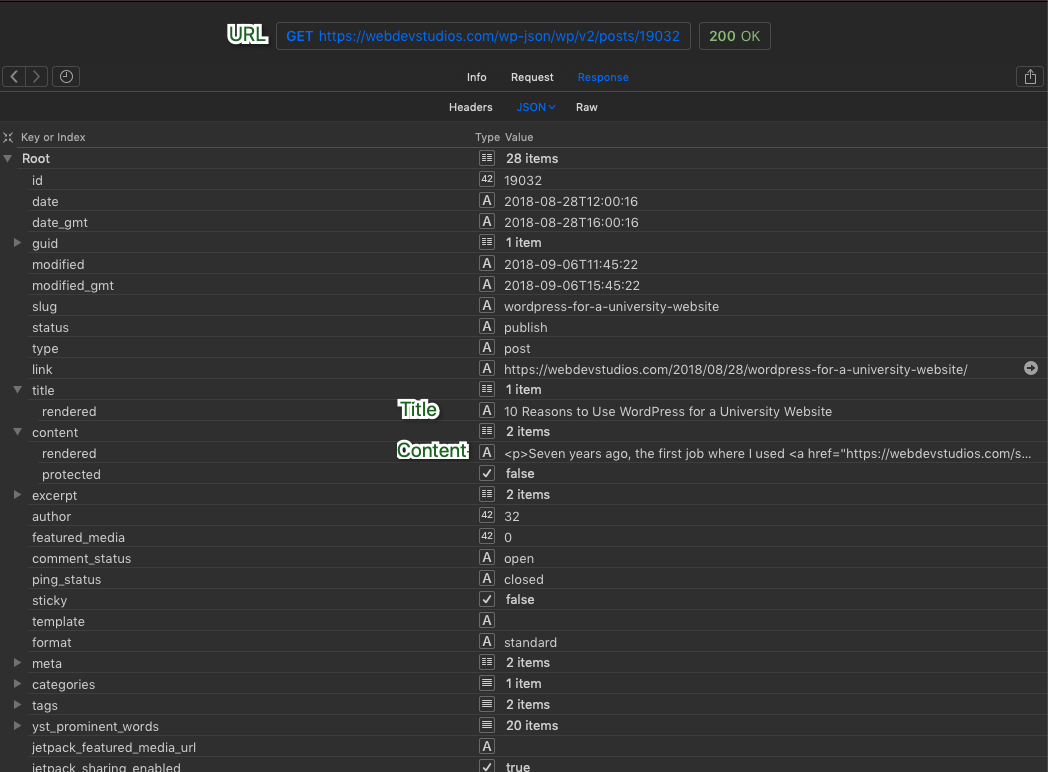
Task: Click the array type icon on the Root row
Action: coord(487,158)
